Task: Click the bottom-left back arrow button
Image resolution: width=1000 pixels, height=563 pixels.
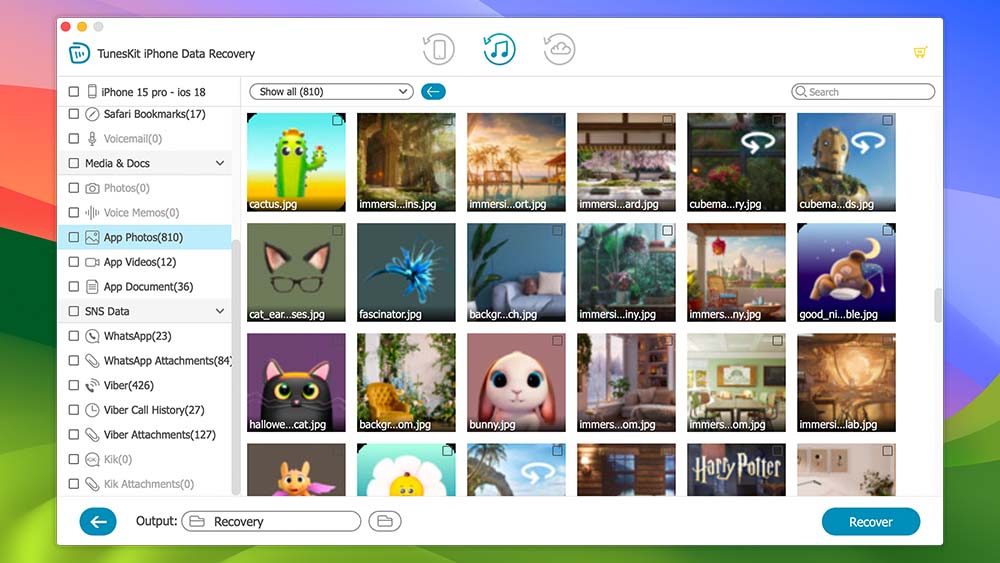Action: tap(98, 522)
